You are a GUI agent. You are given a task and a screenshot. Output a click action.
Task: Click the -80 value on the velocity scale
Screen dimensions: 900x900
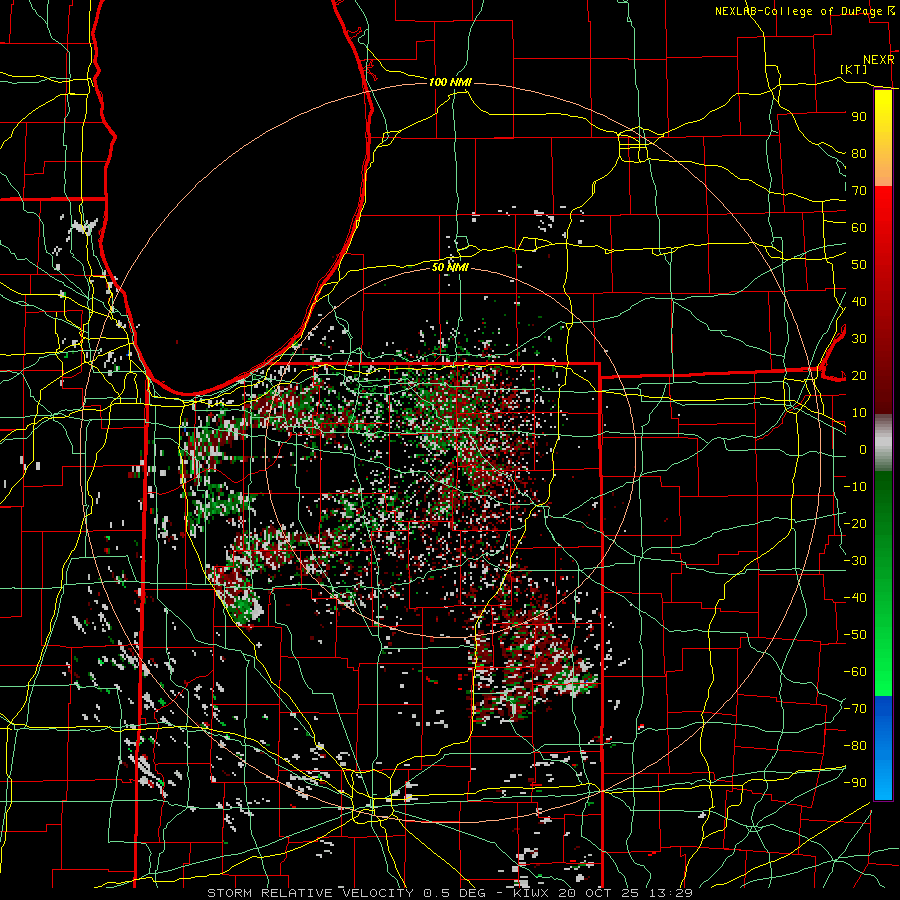[855, 746]
